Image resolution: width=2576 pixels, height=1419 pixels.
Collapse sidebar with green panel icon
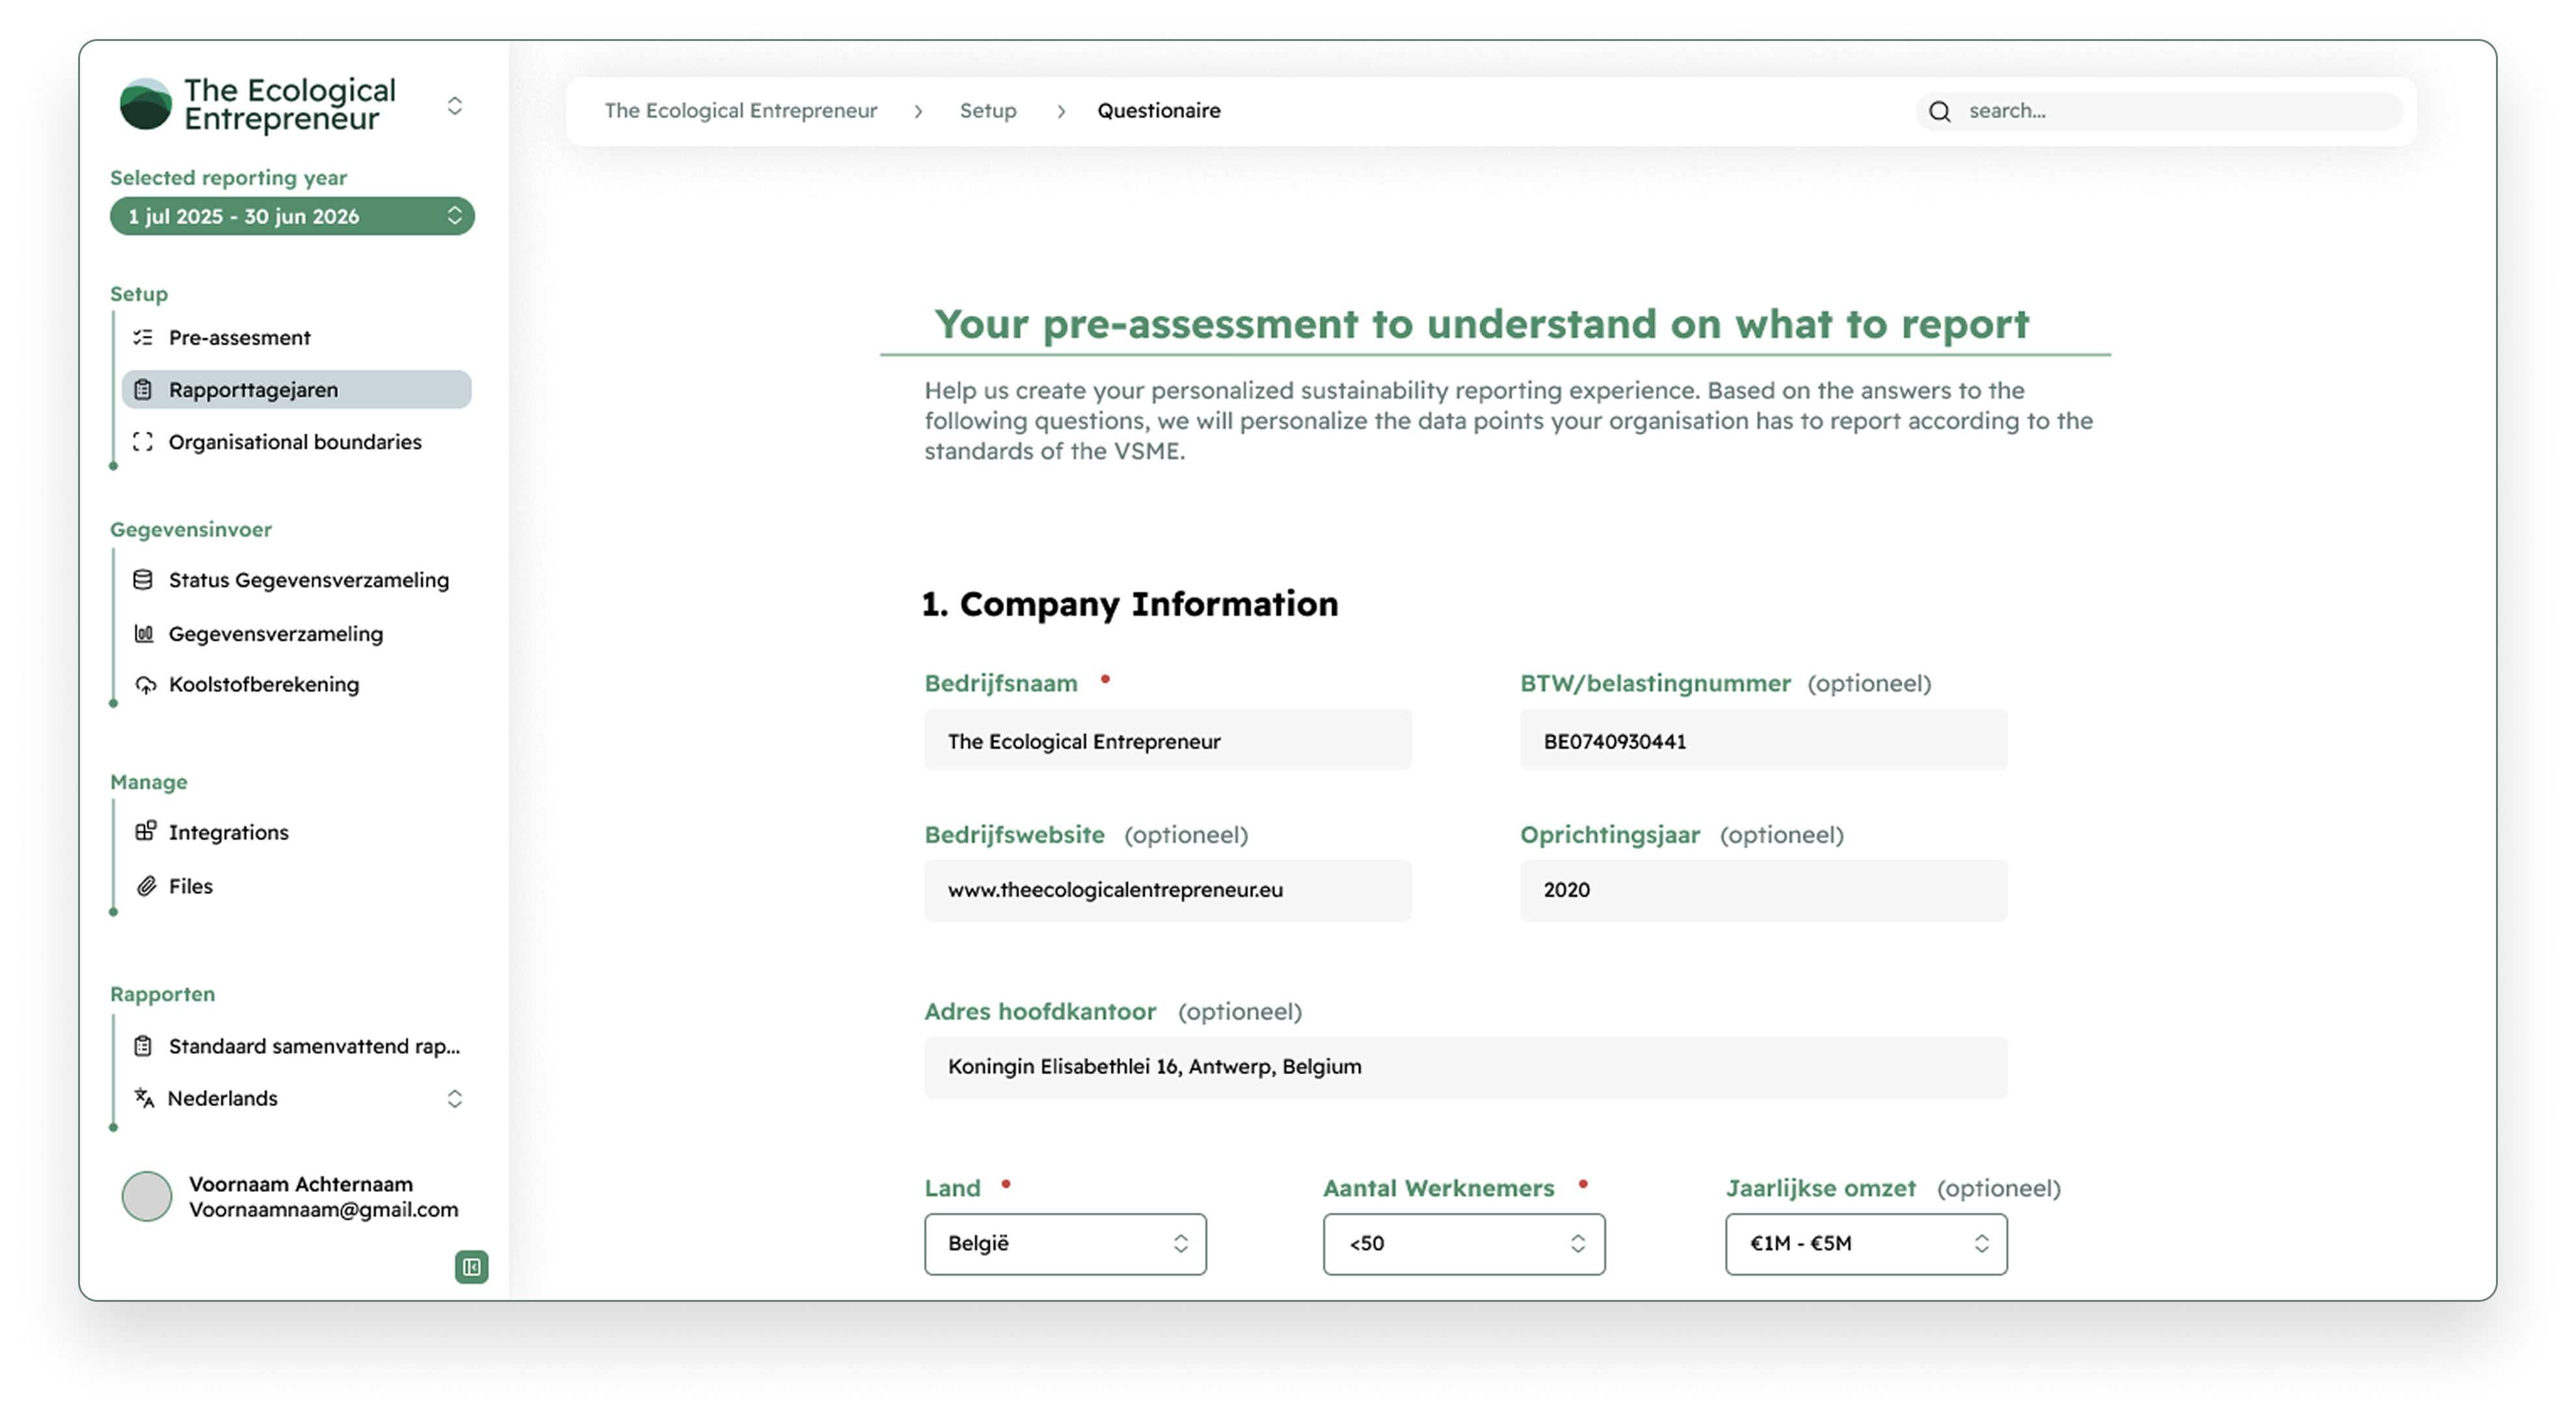[471, 1268]
